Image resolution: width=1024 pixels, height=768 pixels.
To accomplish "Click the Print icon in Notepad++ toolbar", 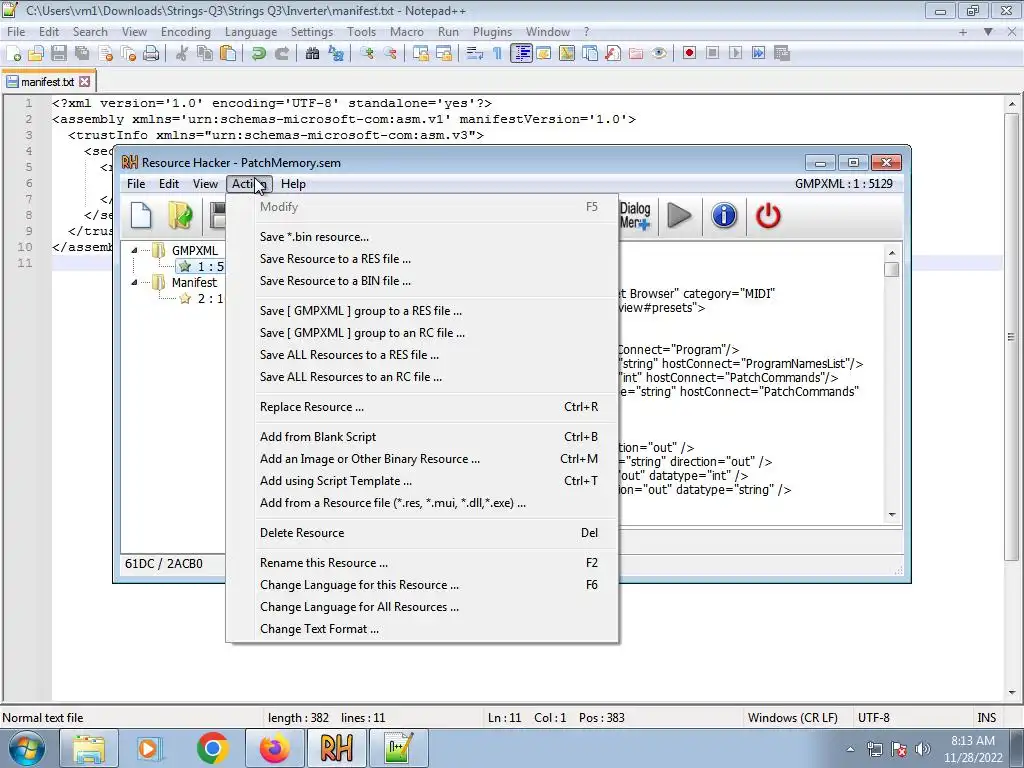I will 151,54.
